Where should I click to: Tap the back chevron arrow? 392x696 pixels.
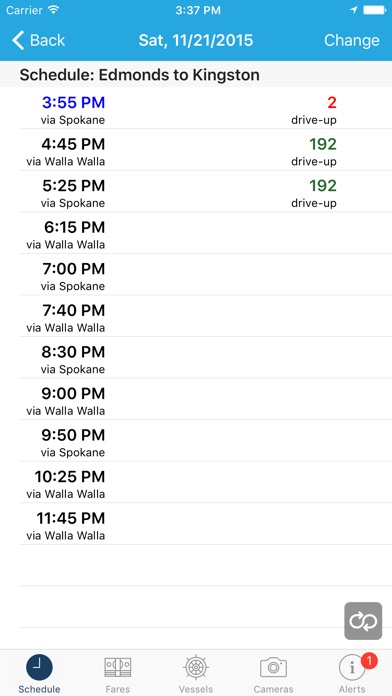18,40
